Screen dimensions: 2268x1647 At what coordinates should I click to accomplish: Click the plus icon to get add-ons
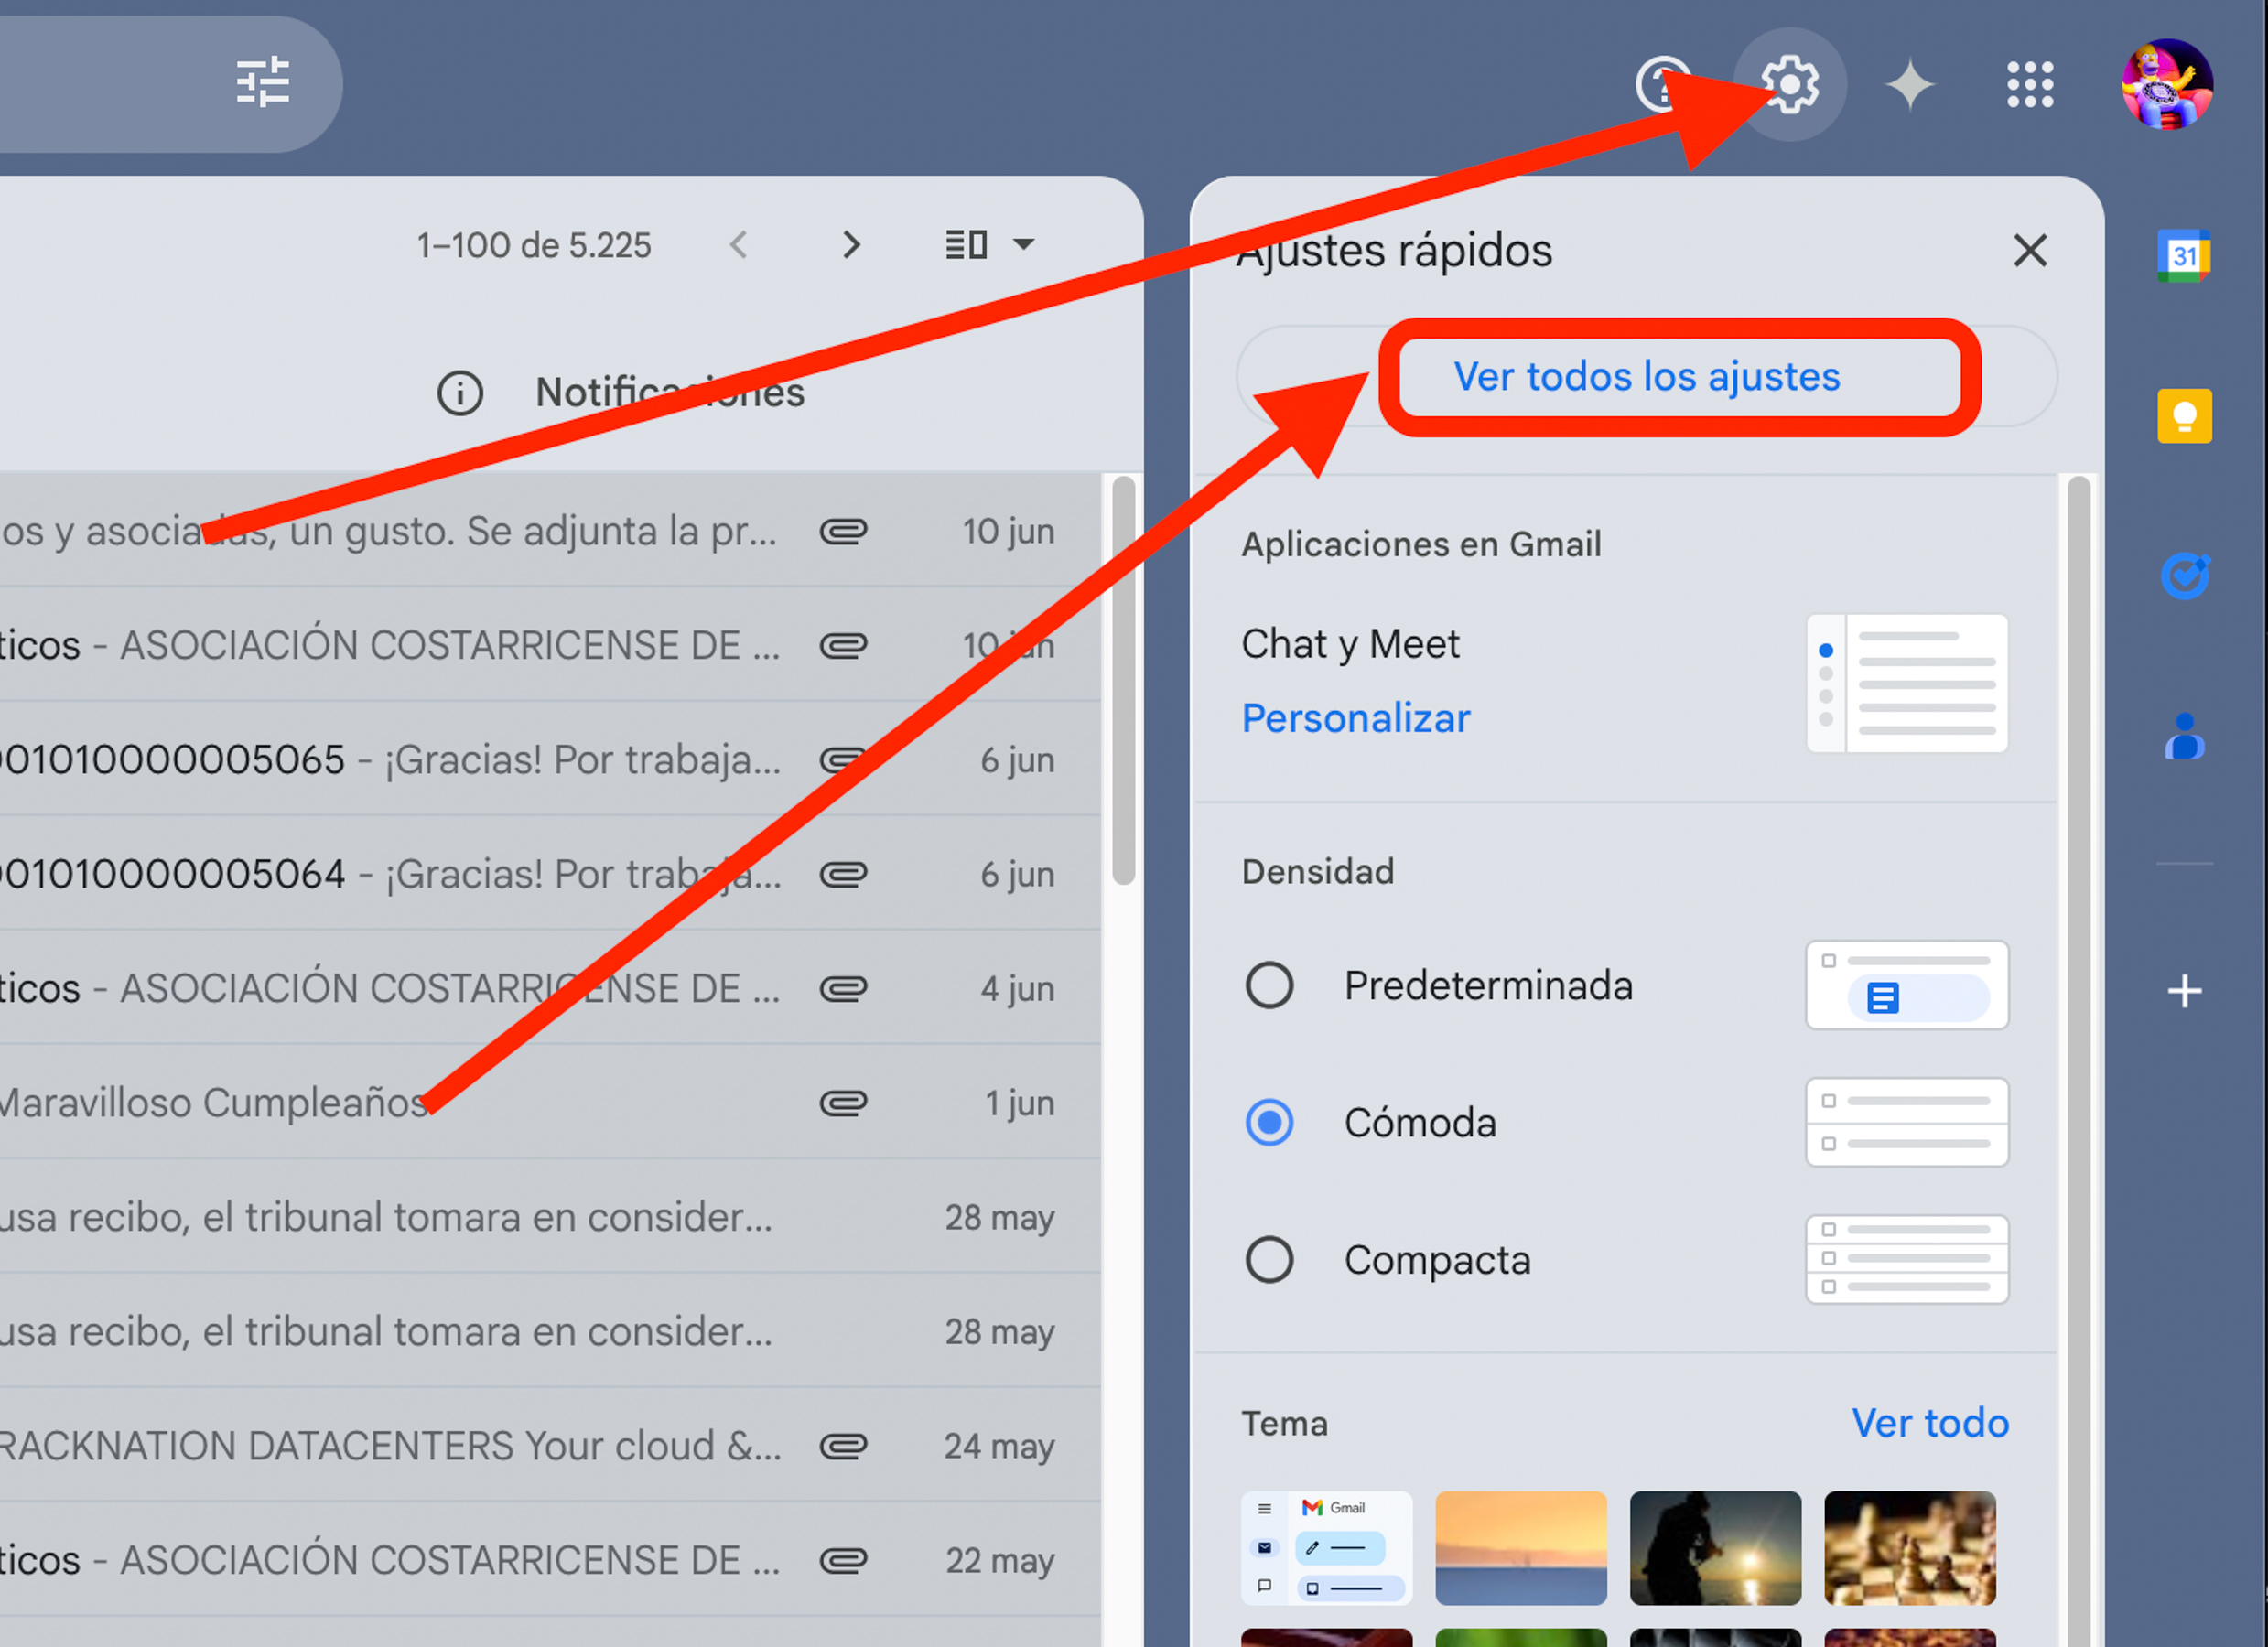point(2184,991)
